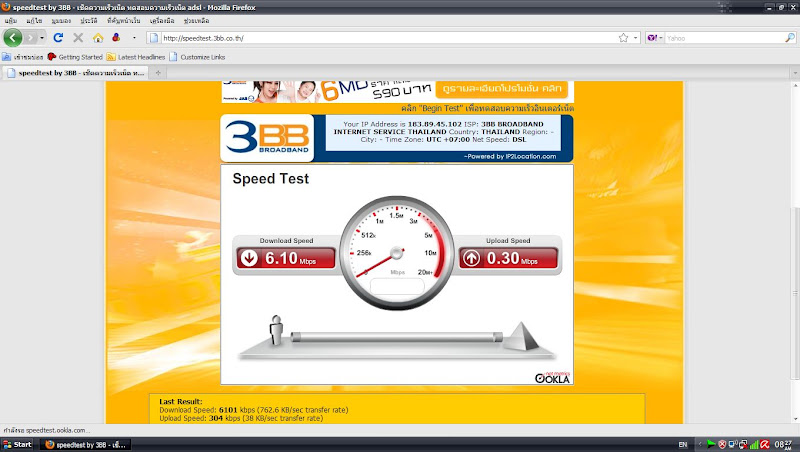Image resolution: width=800 pixels, height=452 pixels.
Task: Go to Home page via house icon
Action: coord(98,38)
